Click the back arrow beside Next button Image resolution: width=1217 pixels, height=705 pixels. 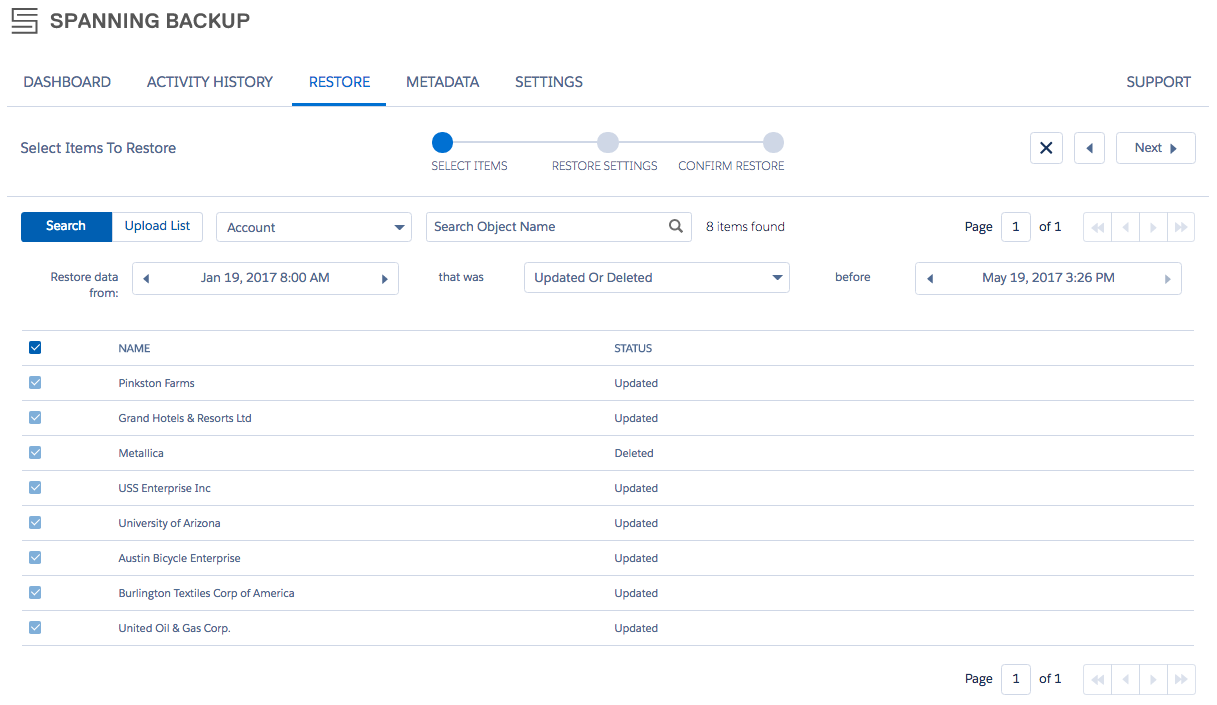1089,147
